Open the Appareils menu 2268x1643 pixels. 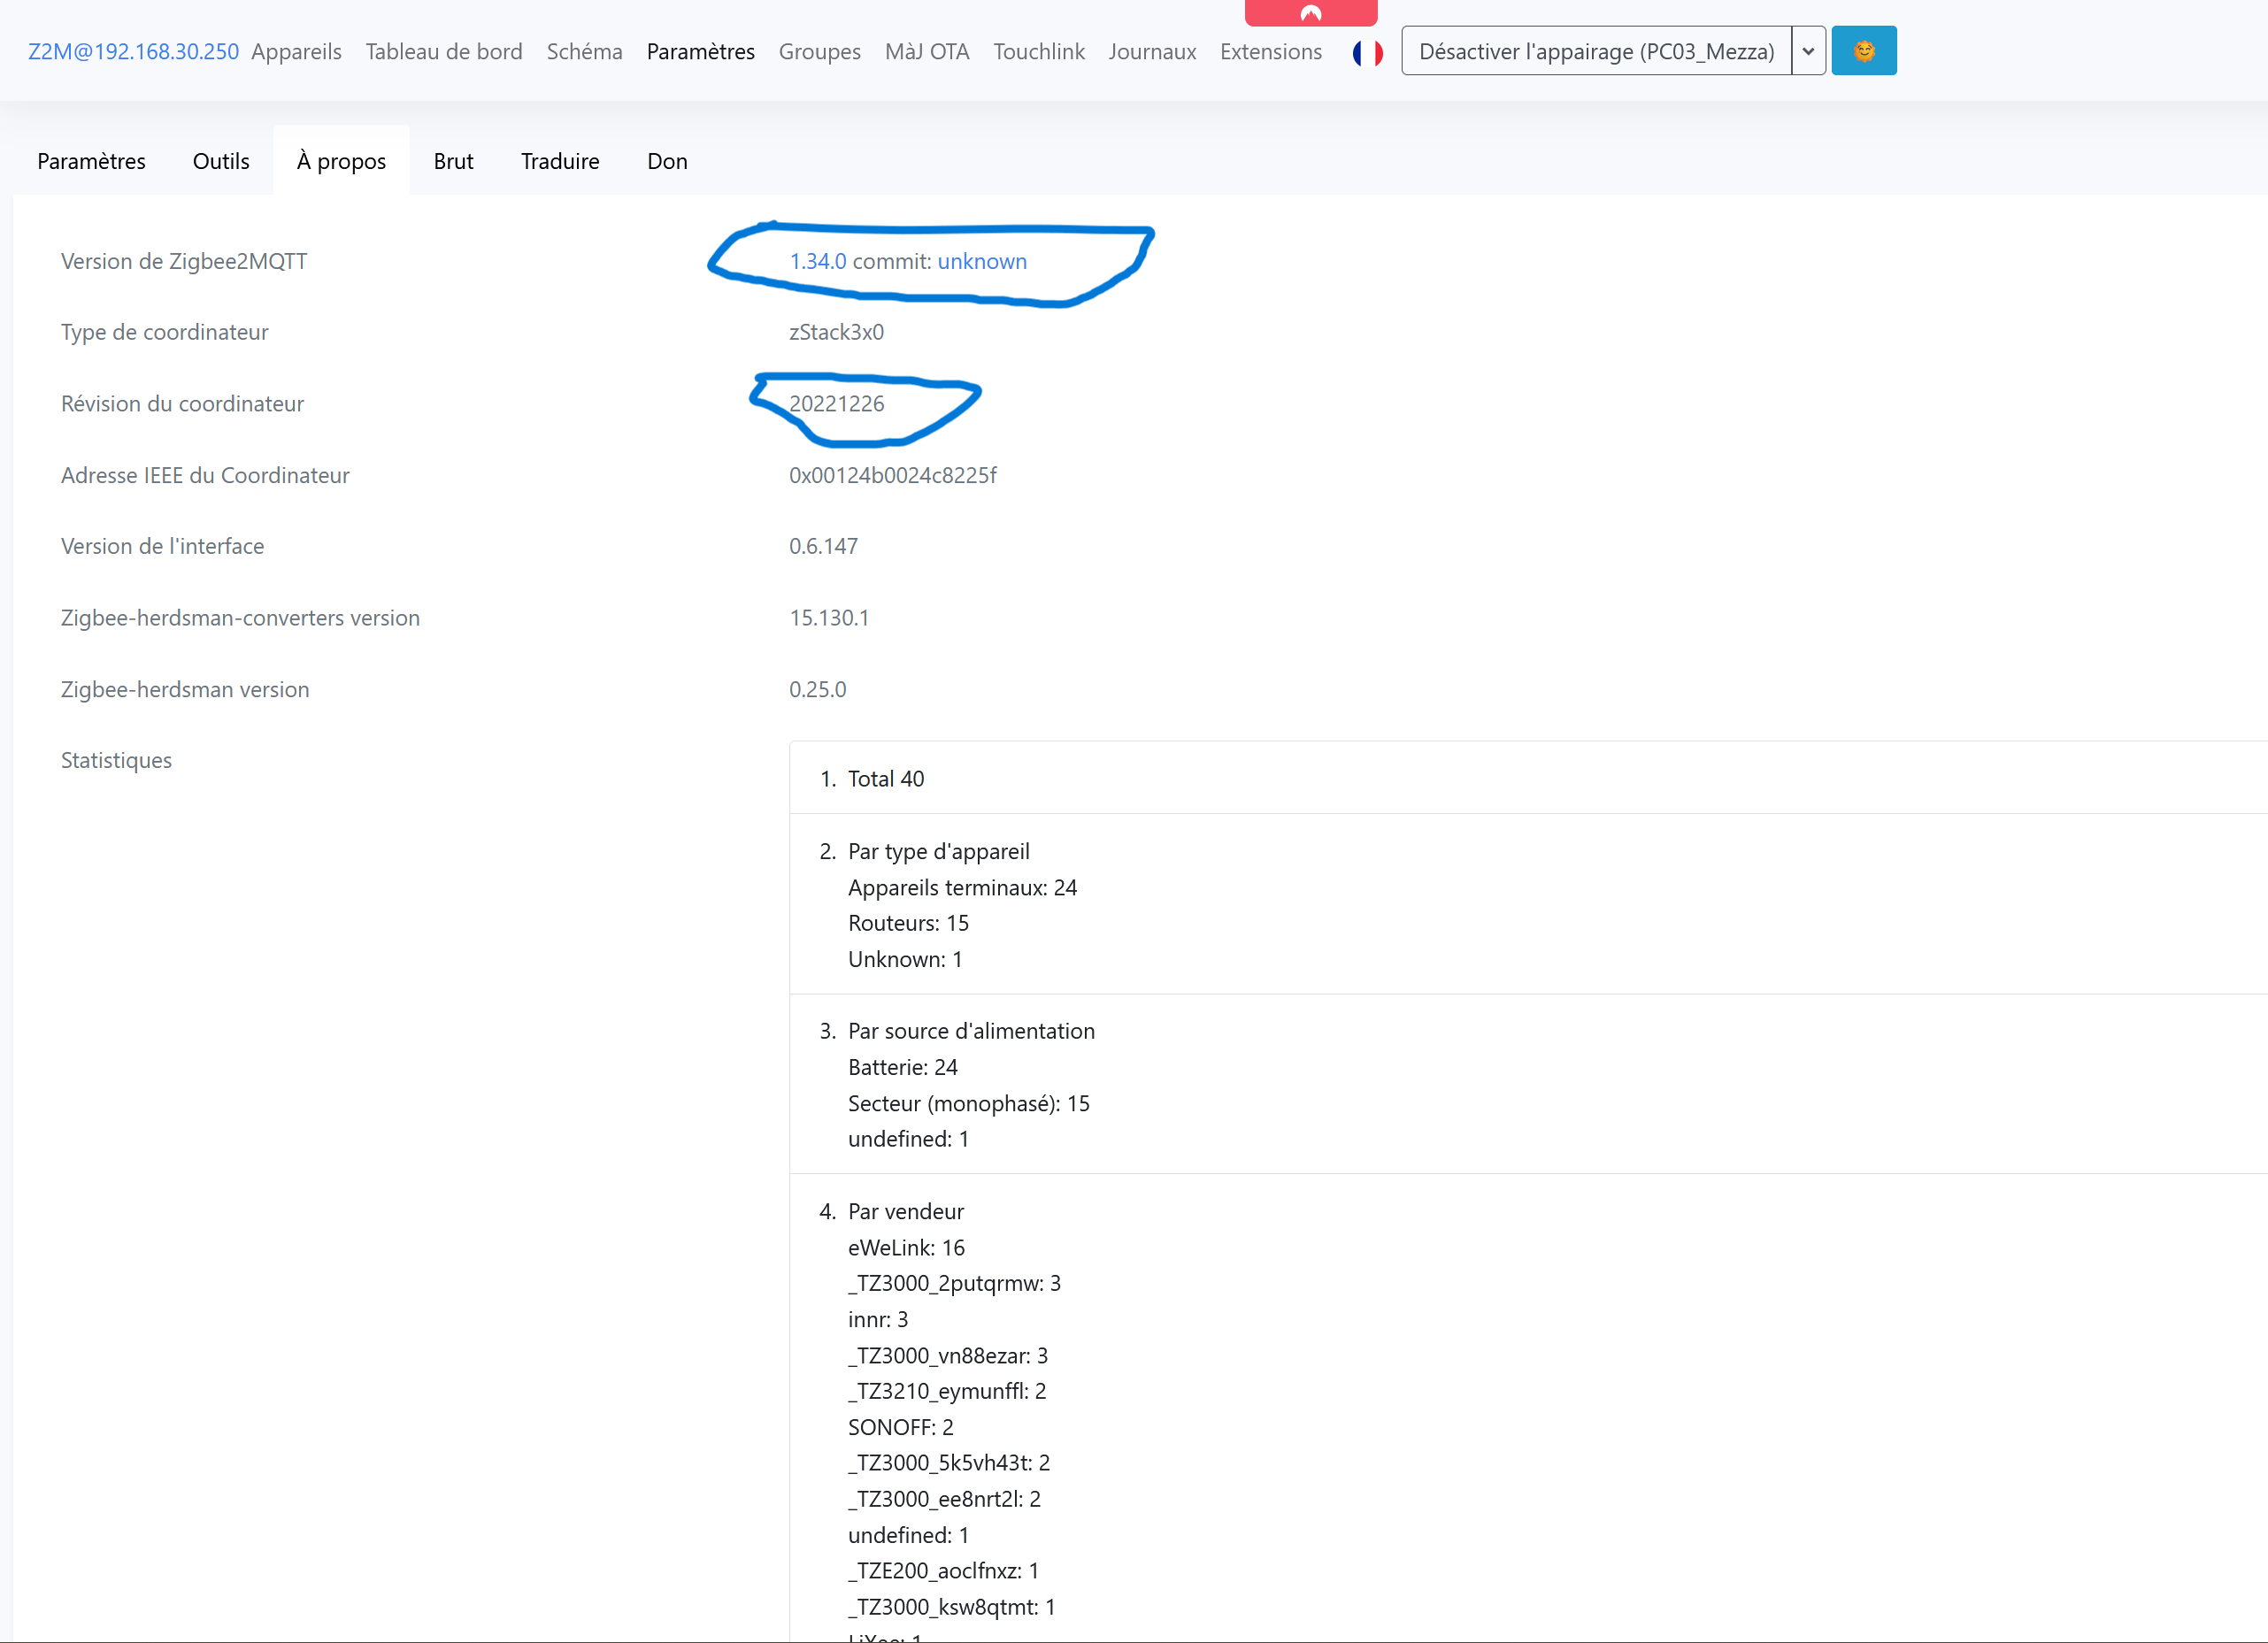[x=296, y=51]
